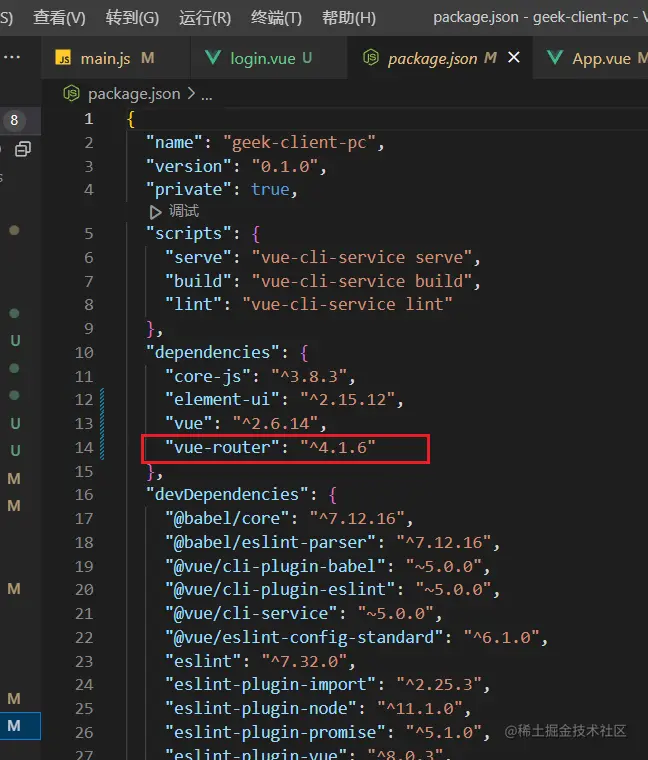The height and width of the screenshot is (760, 648).
Task: Click the "eslint-plugin-import" key
Action: (270, 684)
